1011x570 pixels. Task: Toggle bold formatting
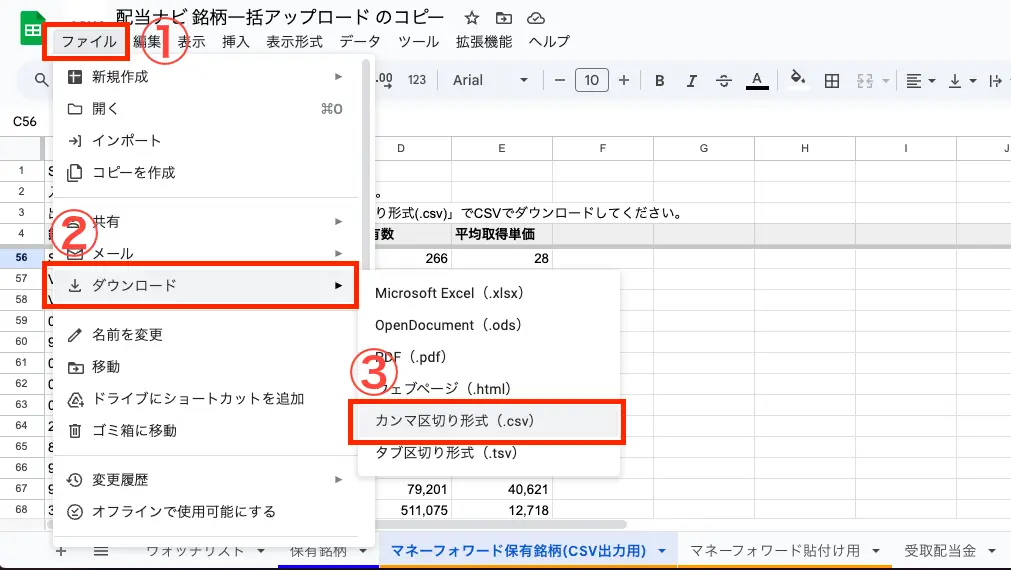coord(660,81)
